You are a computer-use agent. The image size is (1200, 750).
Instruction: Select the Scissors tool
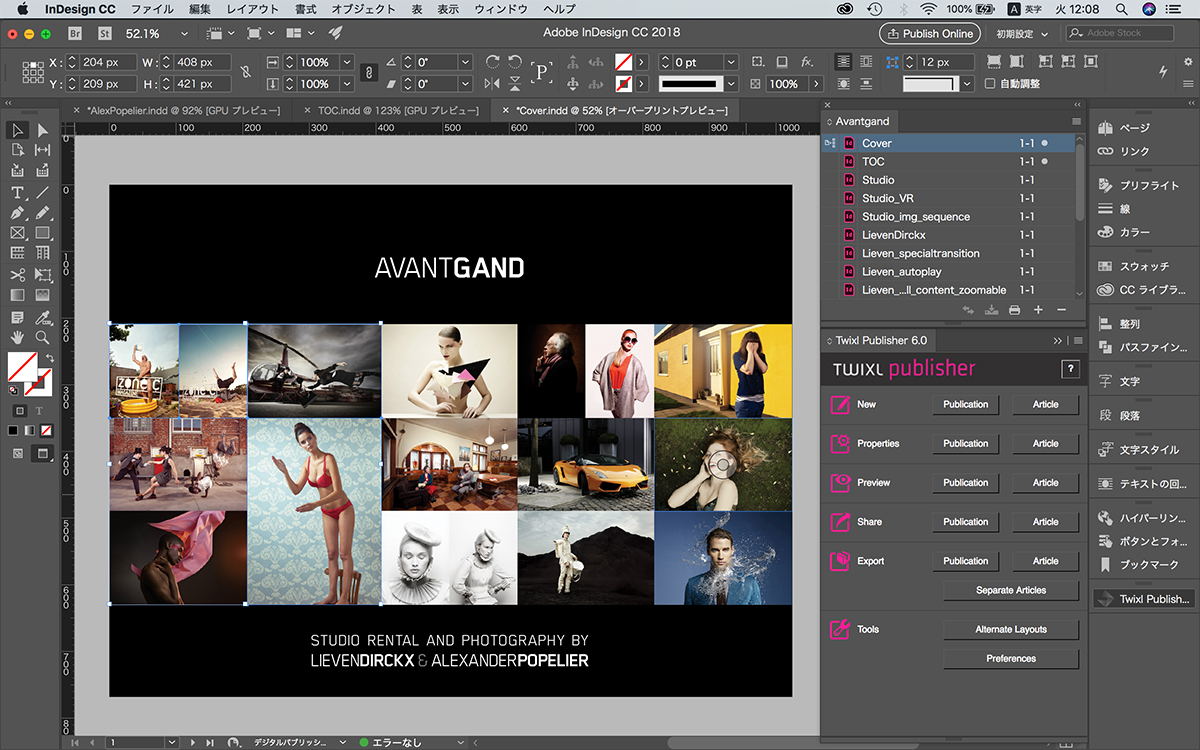18,275
